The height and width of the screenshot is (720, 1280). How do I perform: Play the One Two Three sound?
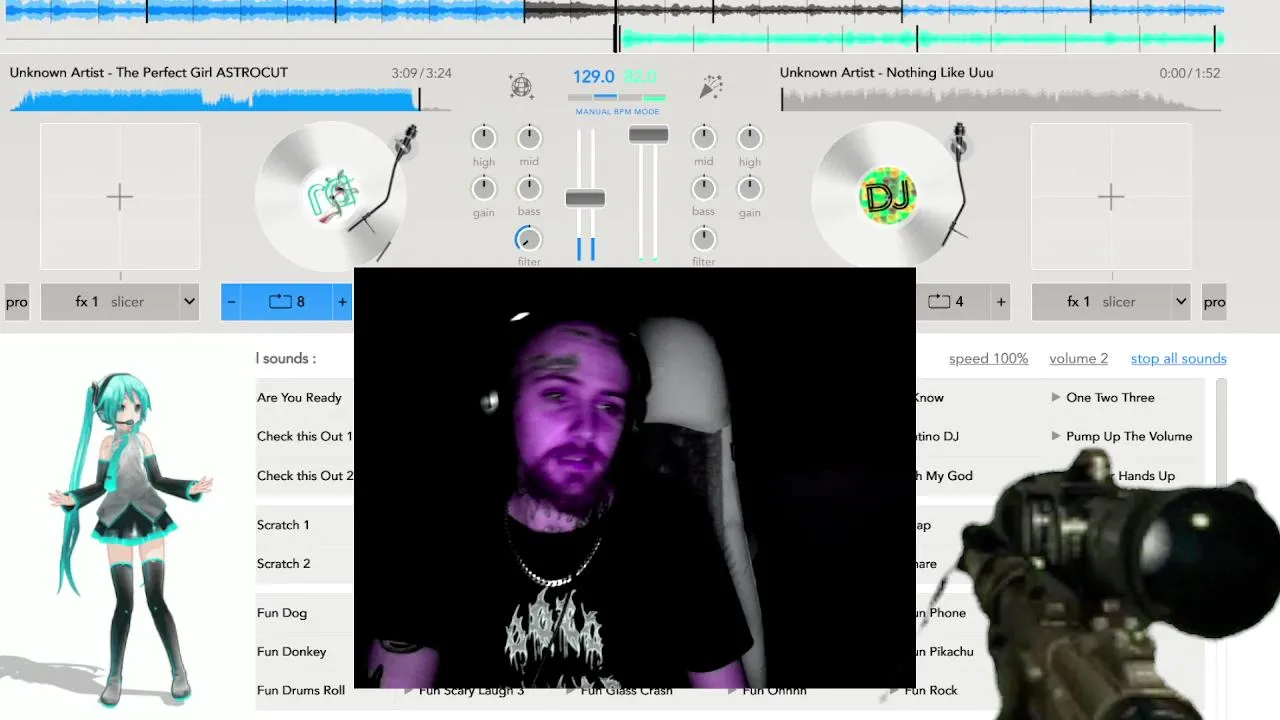pos(1110,397)
